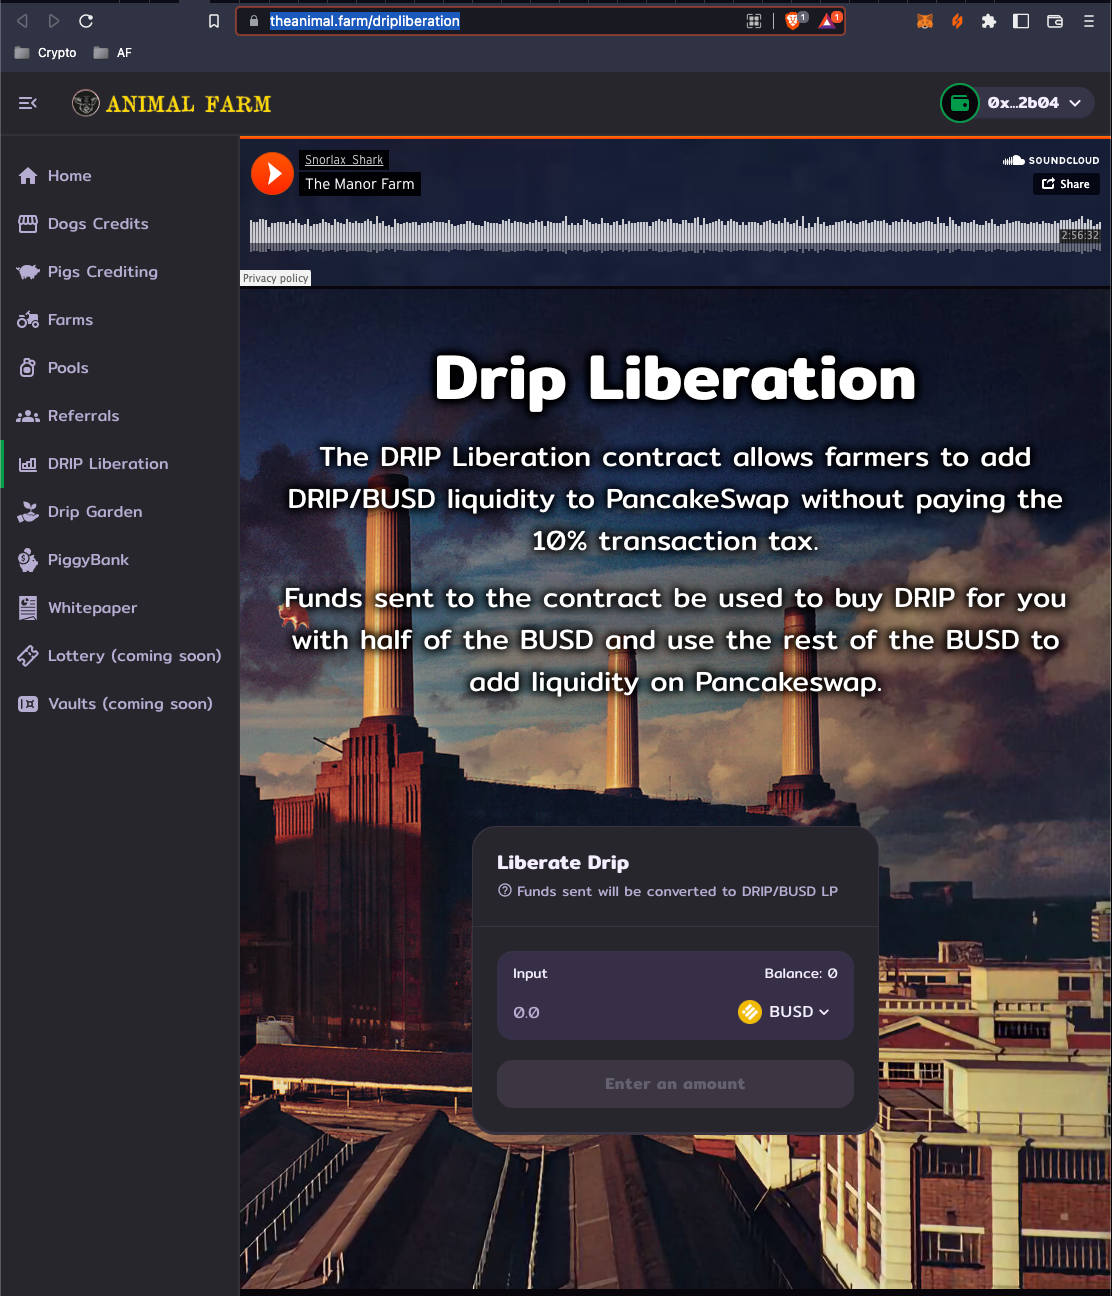Open the Privacy policy link
Viewport: 1112px width, 1296px height.
(x=276, y=278)
